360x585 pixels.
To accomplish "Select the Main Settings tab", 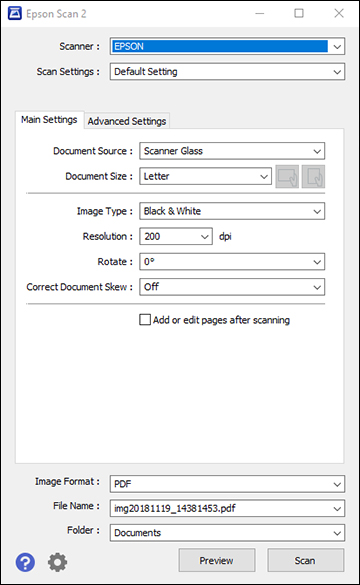I will (x=49, y=120).
